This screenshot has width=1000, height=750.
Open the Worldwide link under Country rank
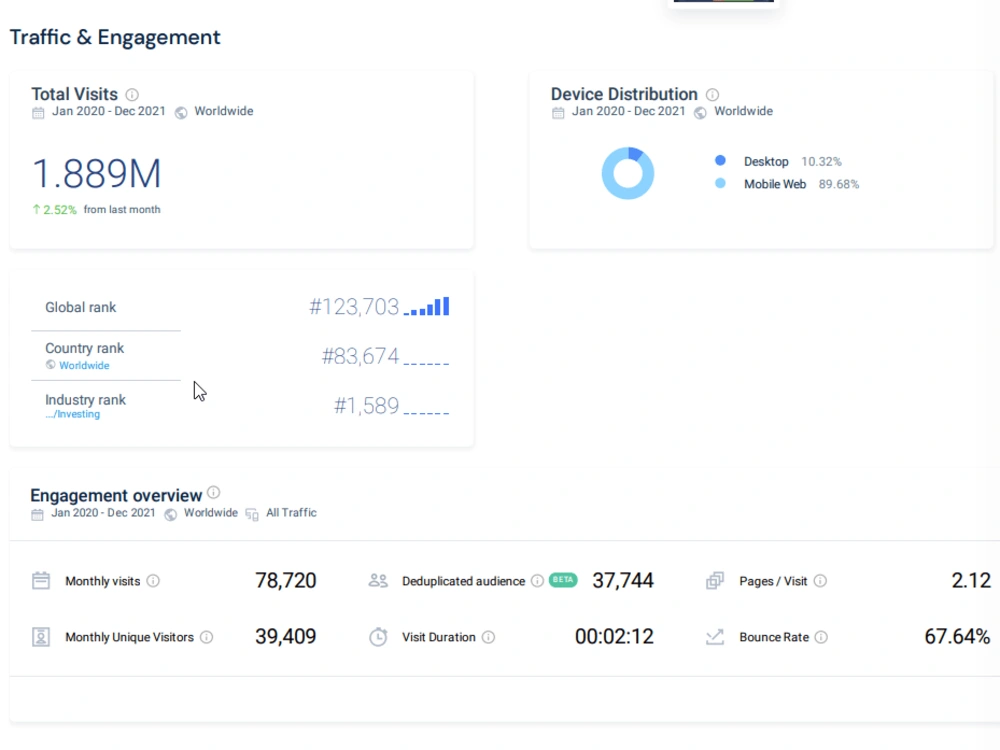coord(84,365)
